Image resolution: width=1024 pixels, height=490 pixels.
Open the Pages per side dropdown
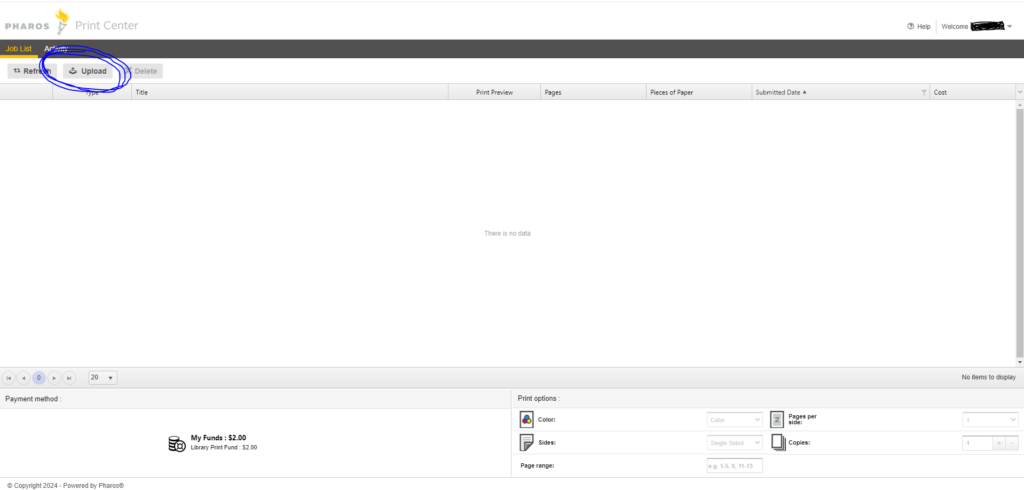tap(990, 419)
